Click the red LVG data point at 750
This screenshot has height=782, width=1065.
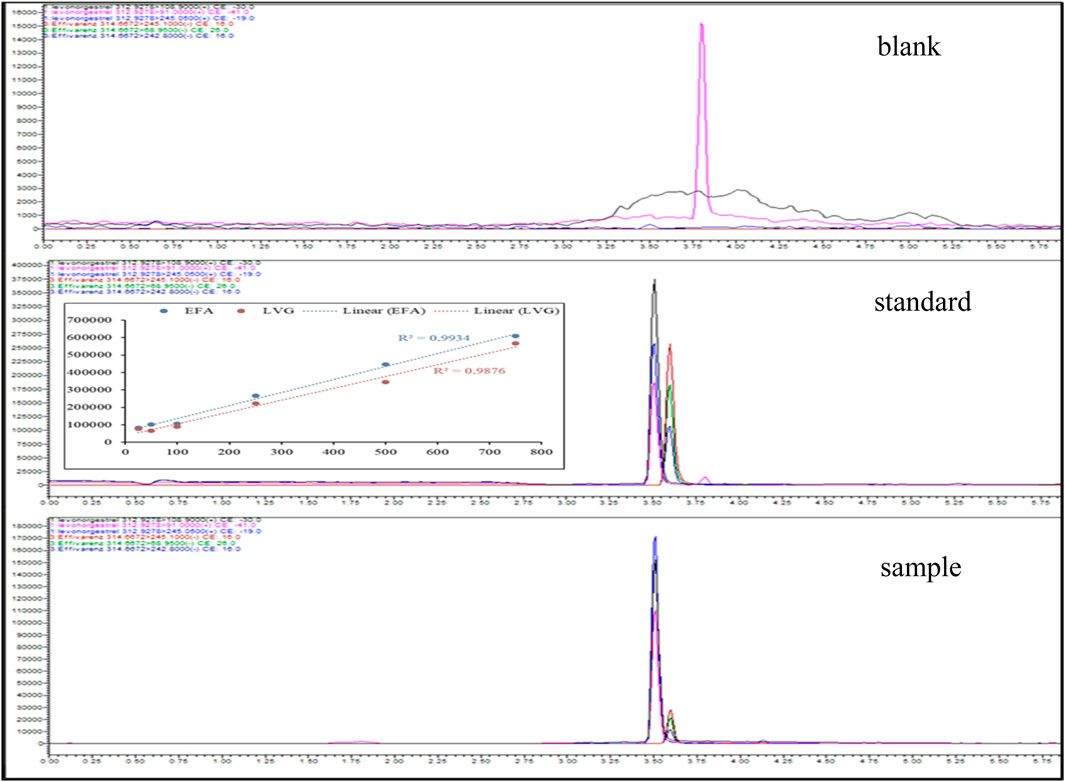tap(516, 344)
